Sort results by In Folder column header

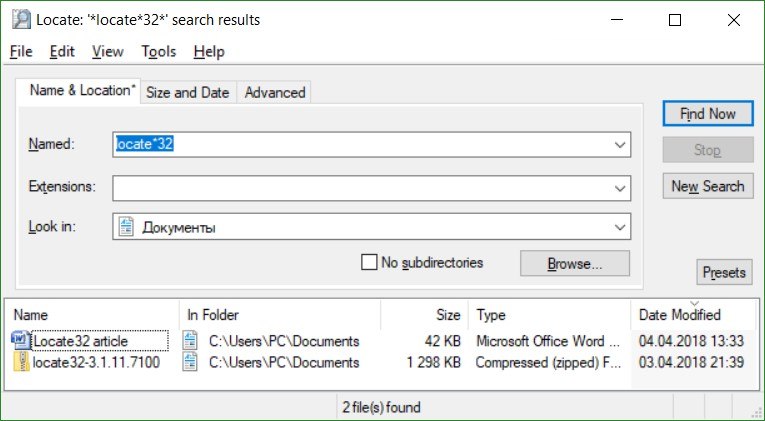[x=280, y=315]
